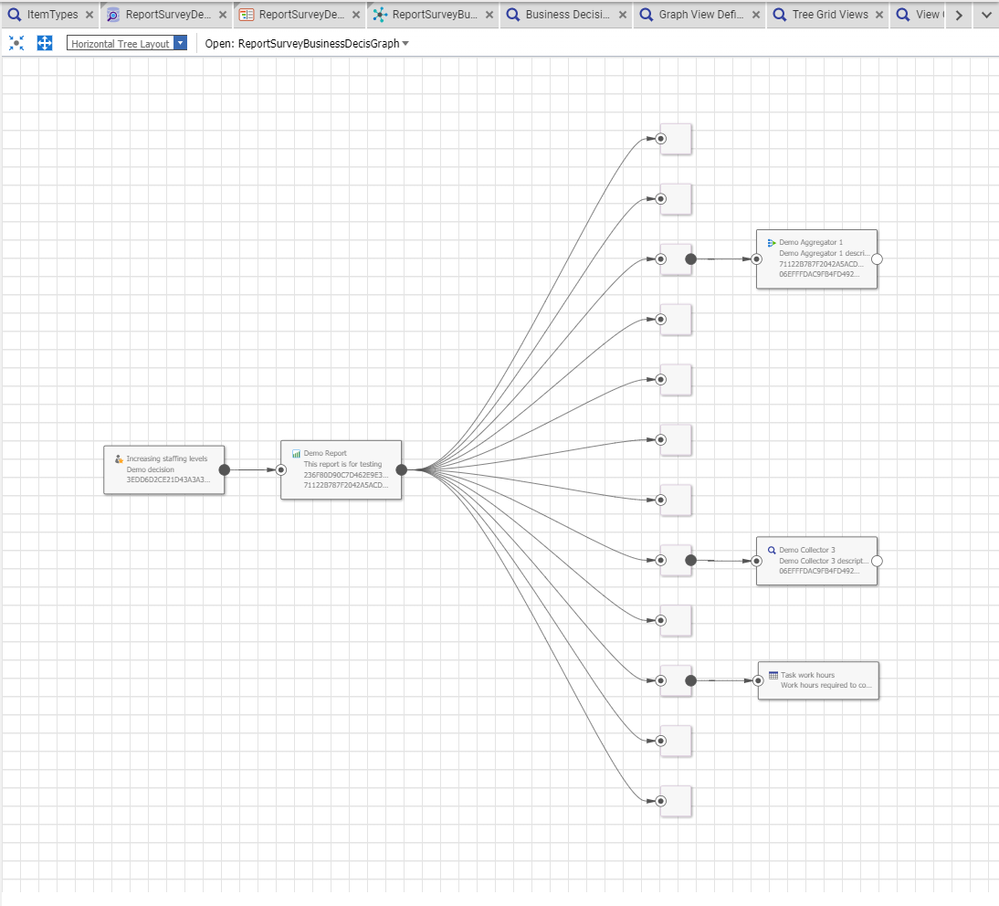Click the Task work hours table icon
The width and height of the screenshot is (999, 906).
coord(773,675)
